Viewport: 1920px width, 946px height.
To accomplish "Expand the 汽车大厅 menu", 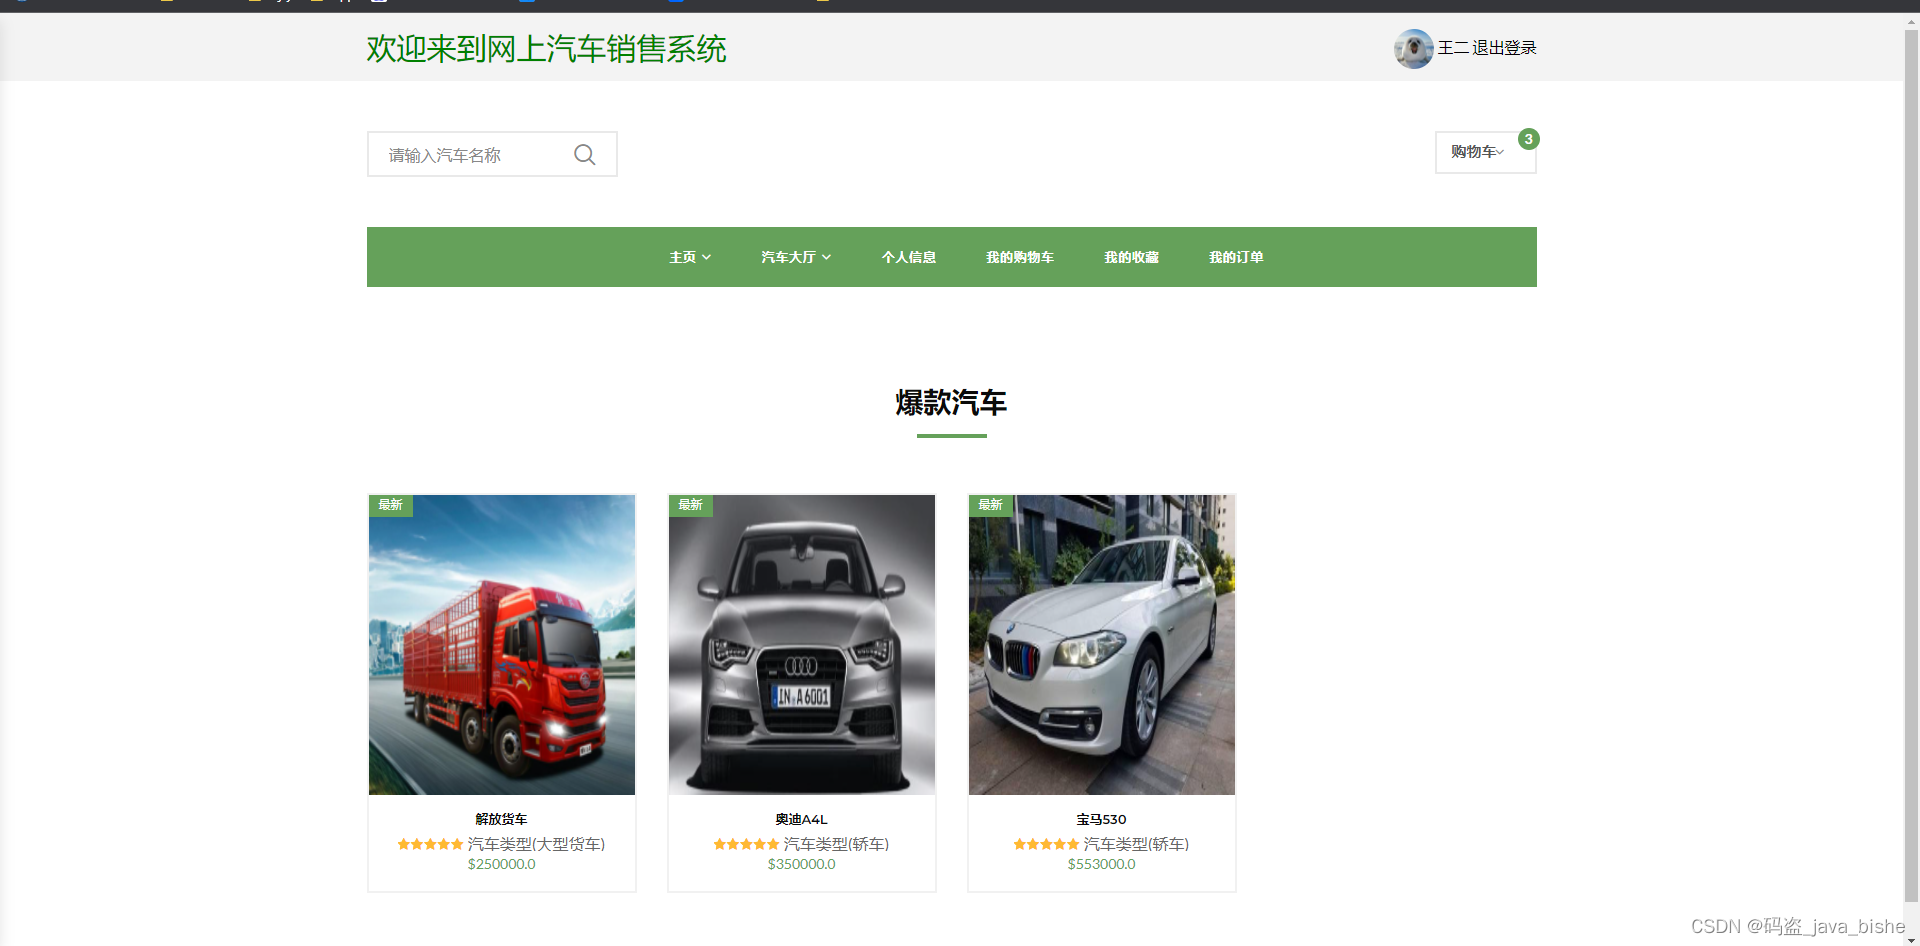I will coord(796,257).
